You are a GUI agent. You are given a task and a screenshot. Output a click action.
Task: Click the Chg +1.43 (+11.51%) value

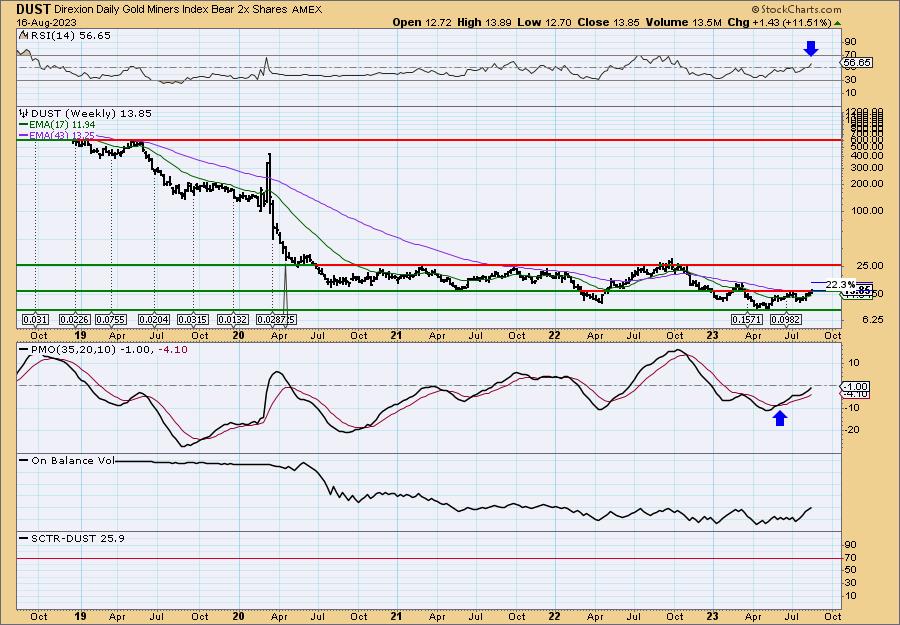pyautogui.click(x=779, y=22)
